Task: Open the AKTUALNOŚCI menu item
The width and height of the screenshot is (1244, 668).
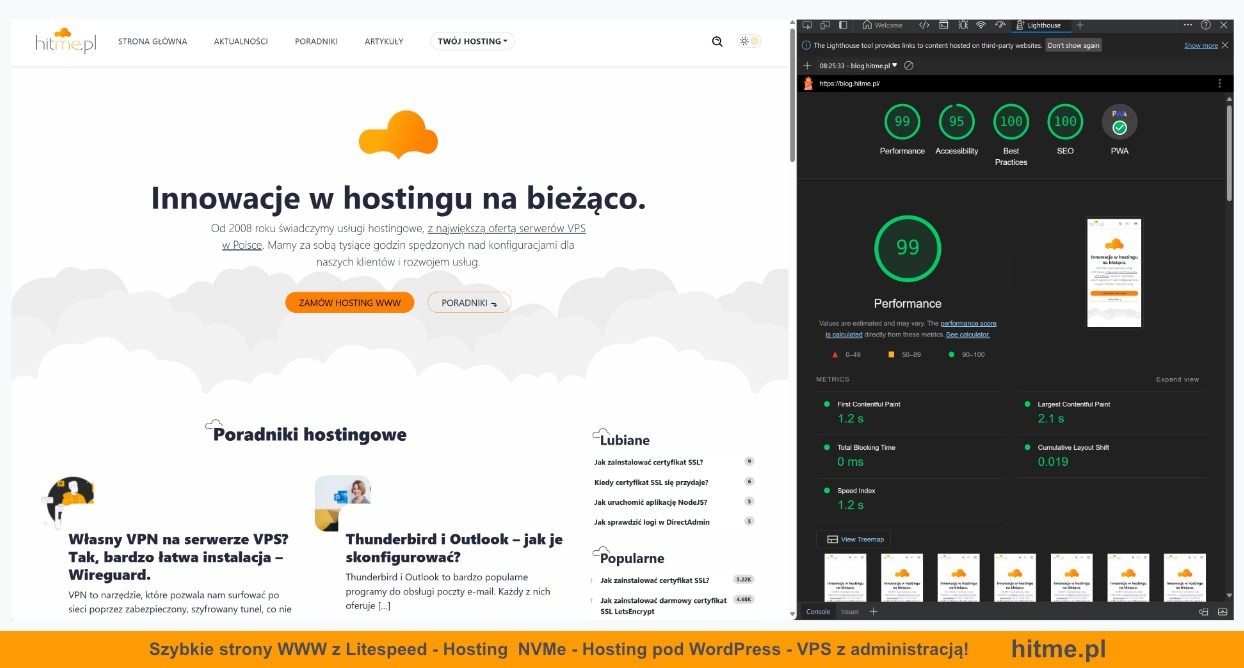Action: [x=241, y=42]
